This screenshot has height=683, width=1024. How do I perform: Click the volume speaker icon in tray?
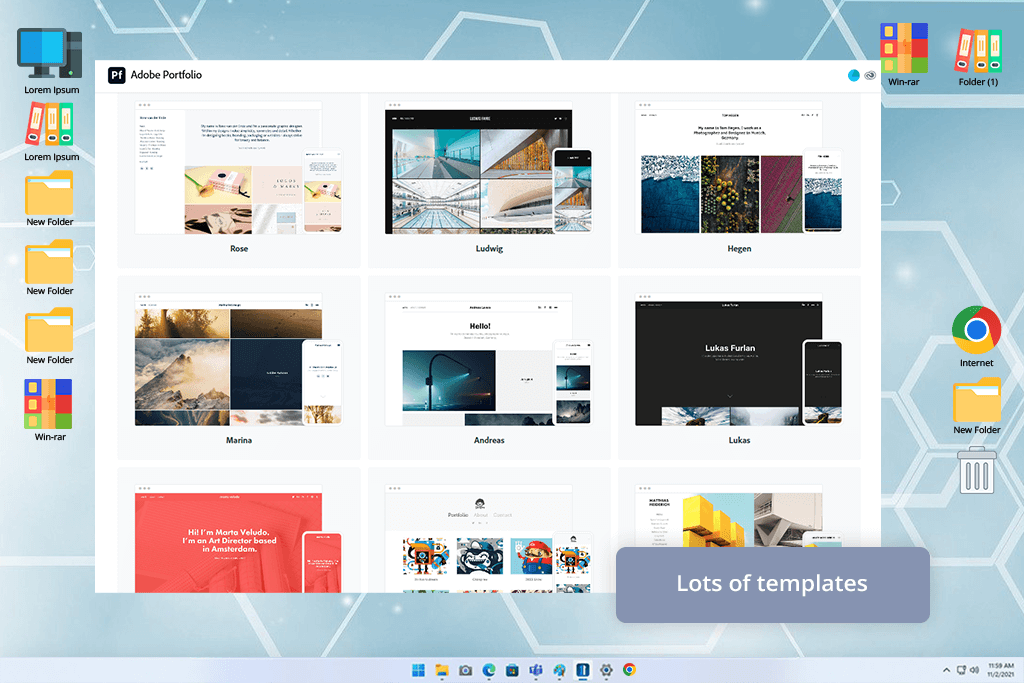coord(974,670)
